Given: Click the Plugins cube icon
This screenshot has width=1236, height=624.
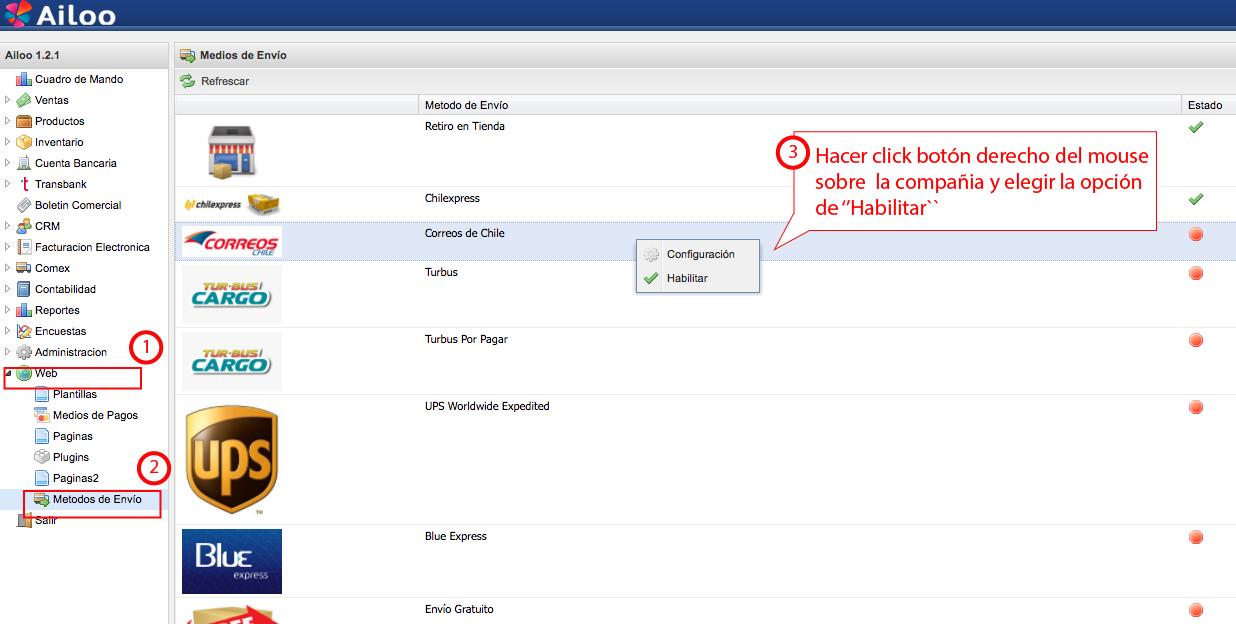Looking at the screenshot, I should [x=42, y=457].
